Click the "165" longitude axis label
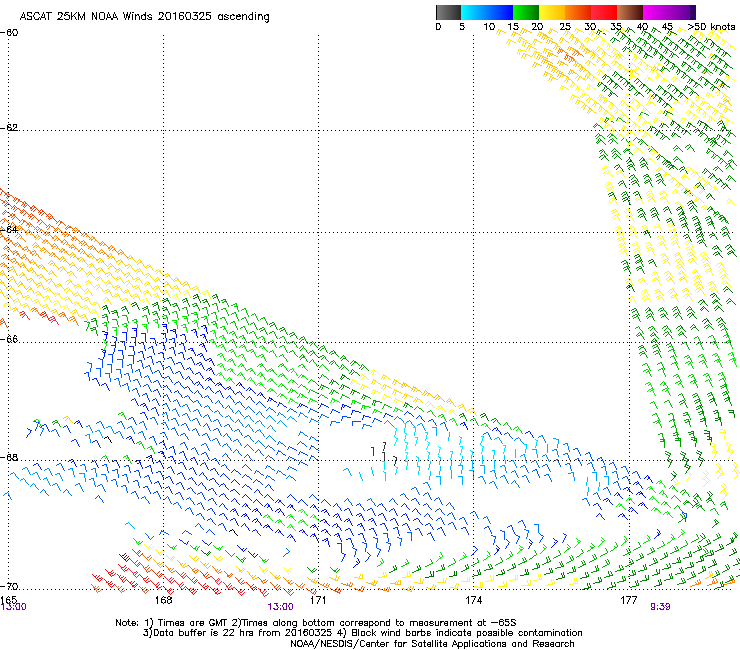Screen dimensions: 740x650 pyautogui.click(x=8, y=599)
